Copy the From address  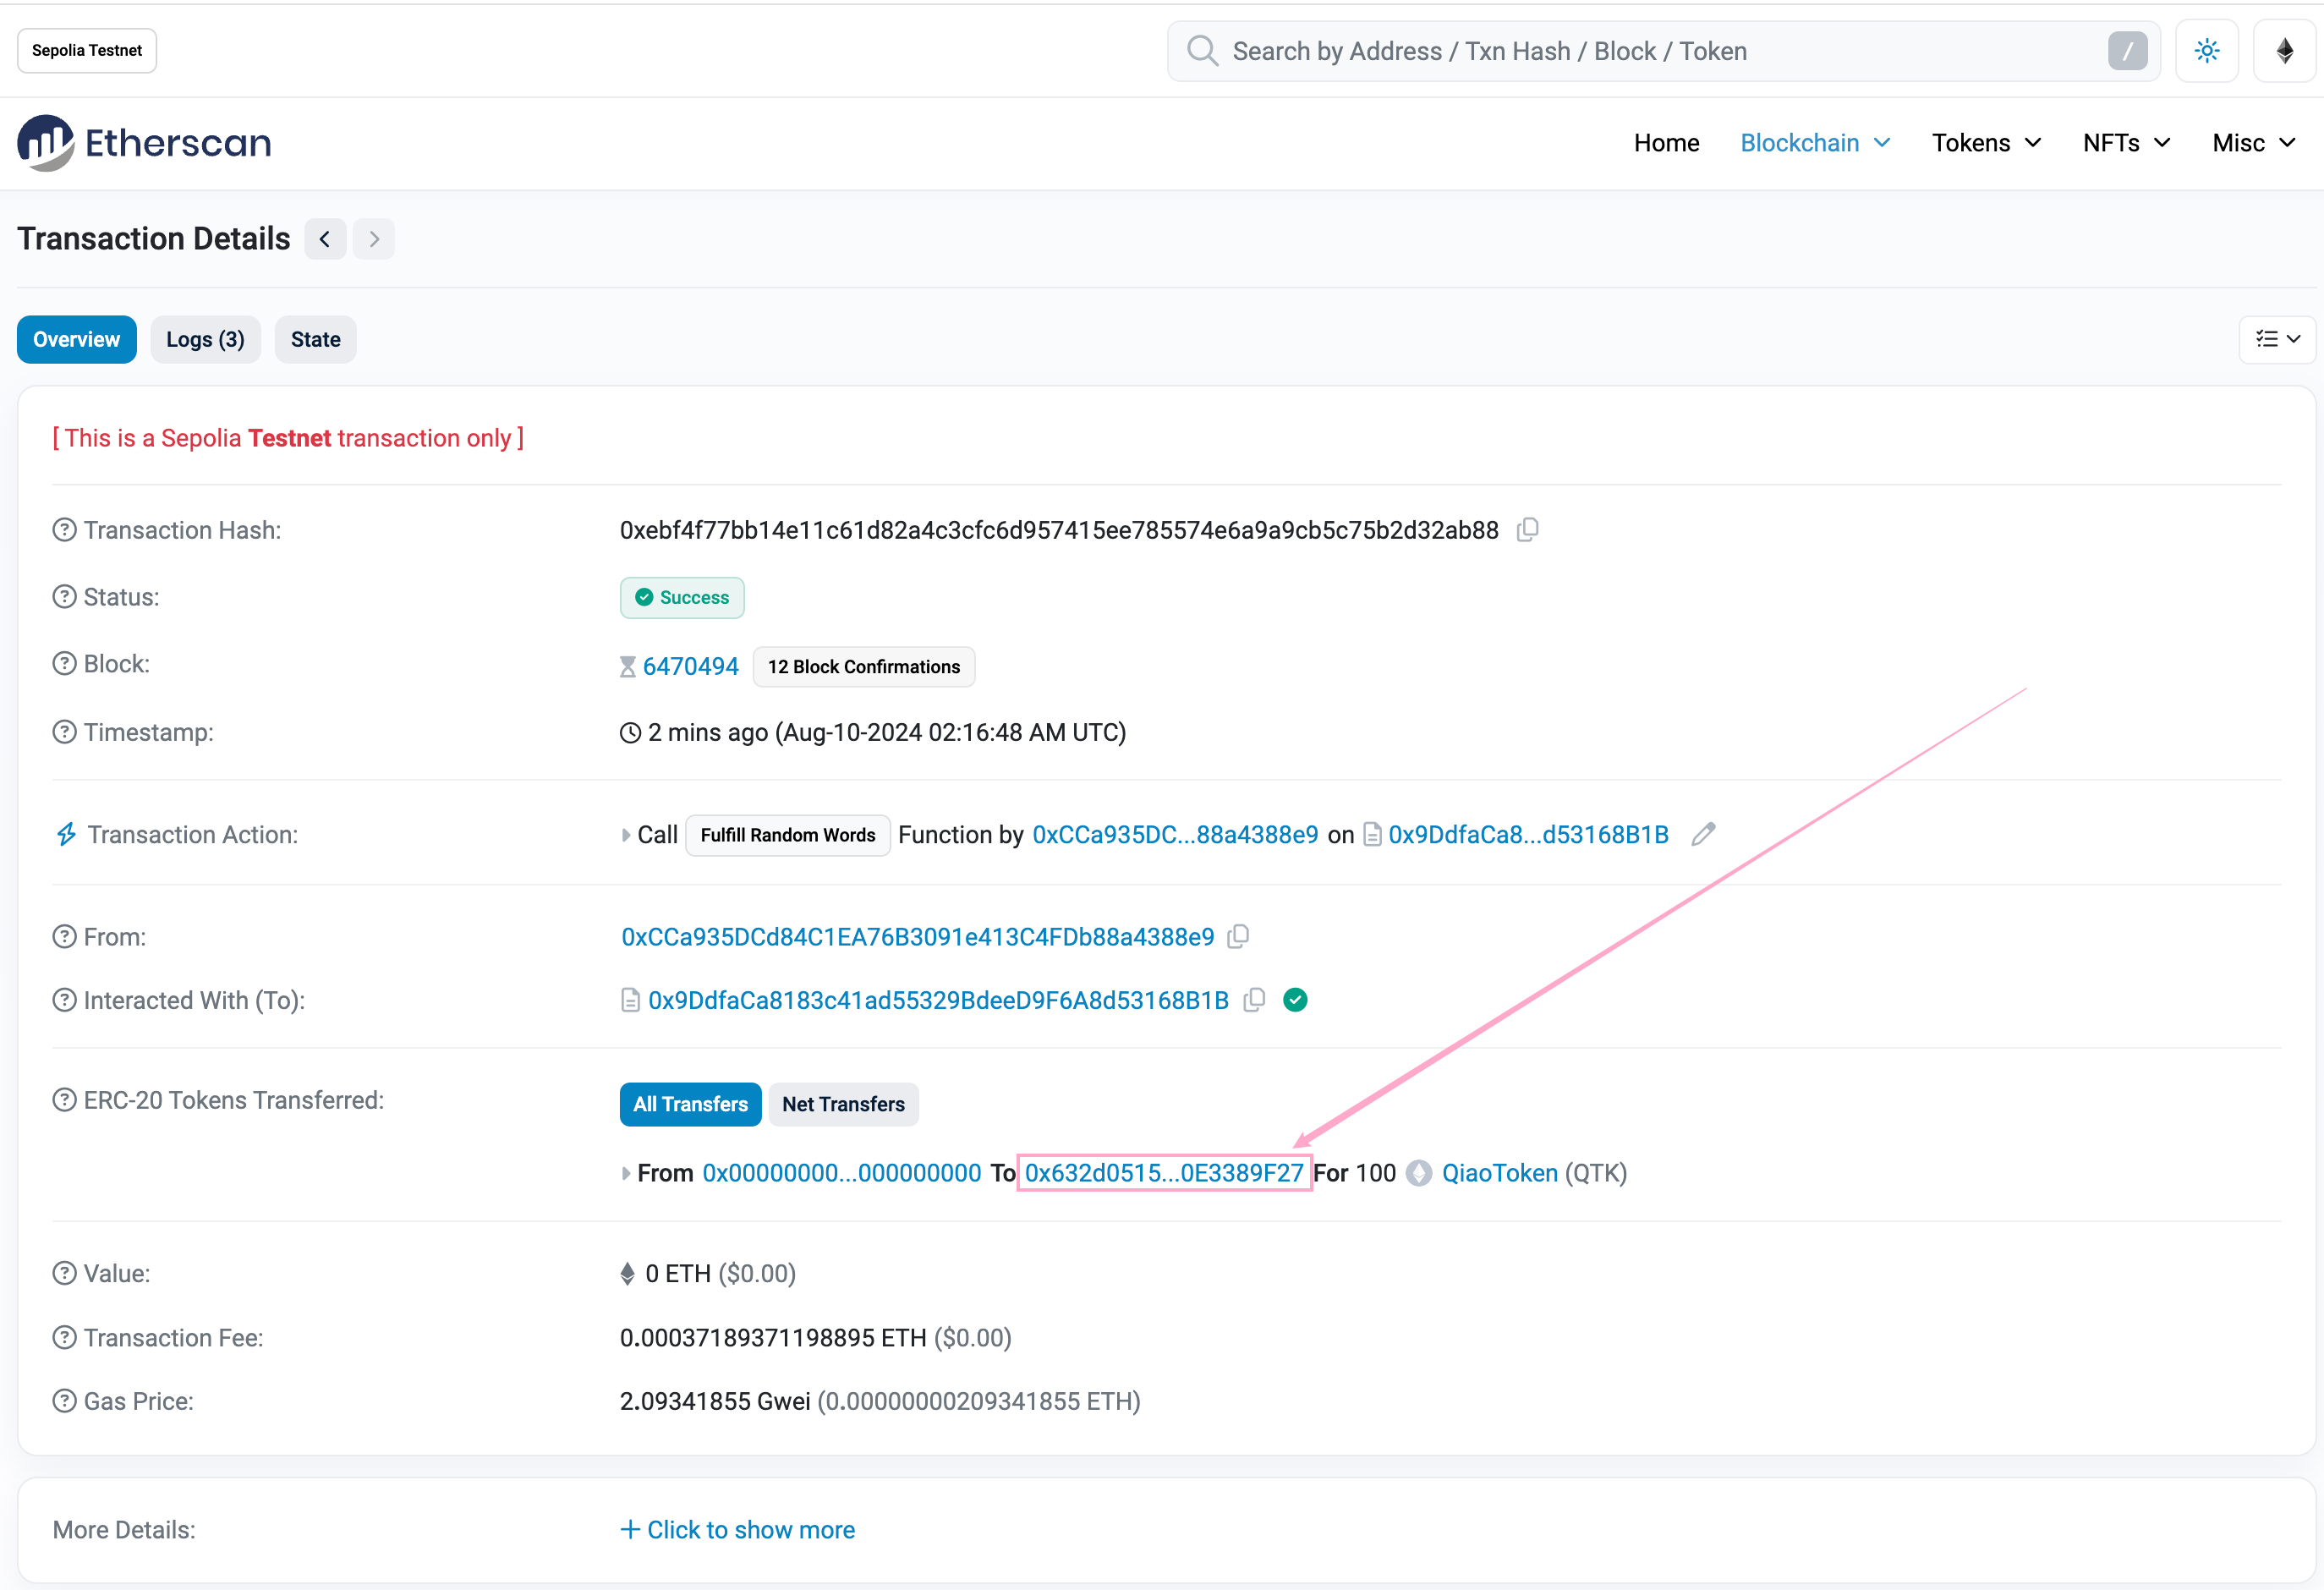(x=1238, y=937)
